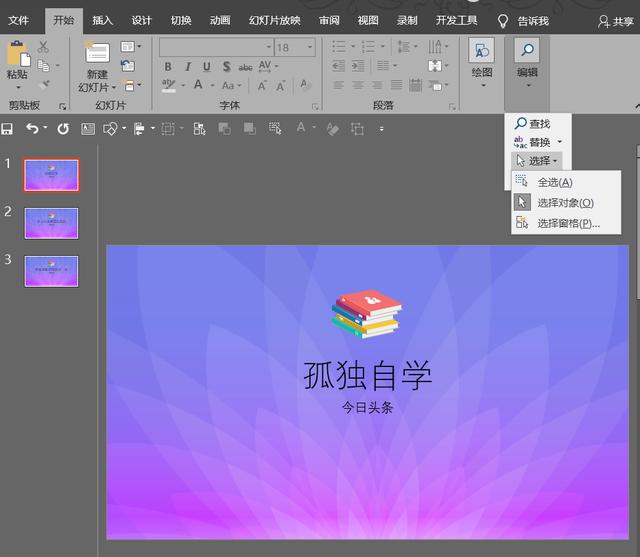This screenshot has height=557, width=640.
Task: Click the Columns icon in paragraph group
Action: pyautogui.click(x=383, y=65)
